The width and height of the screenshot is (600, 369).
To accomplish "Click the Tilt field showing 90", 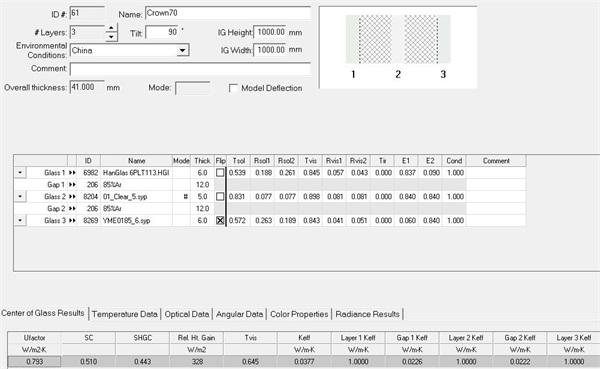I will point(162,32).
